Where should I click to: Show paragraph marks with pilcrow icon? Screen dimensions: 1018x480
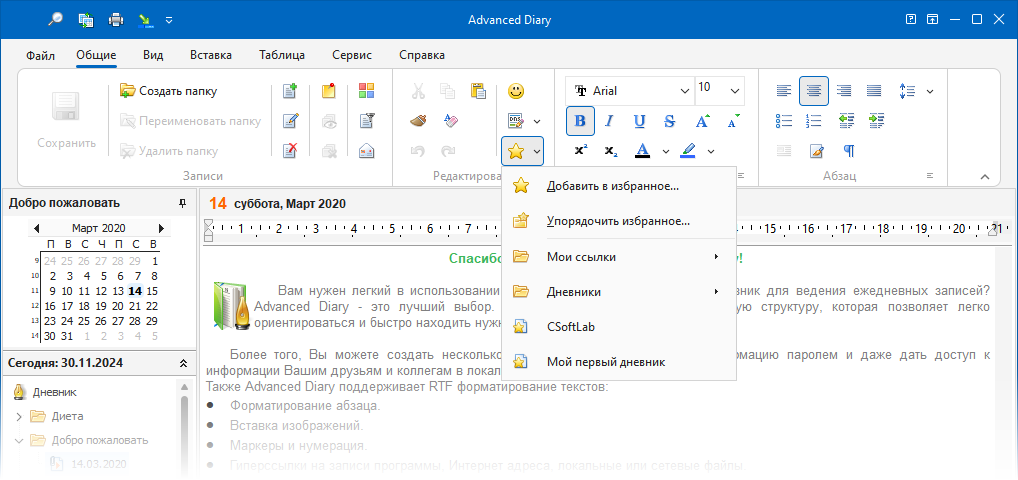849,151
